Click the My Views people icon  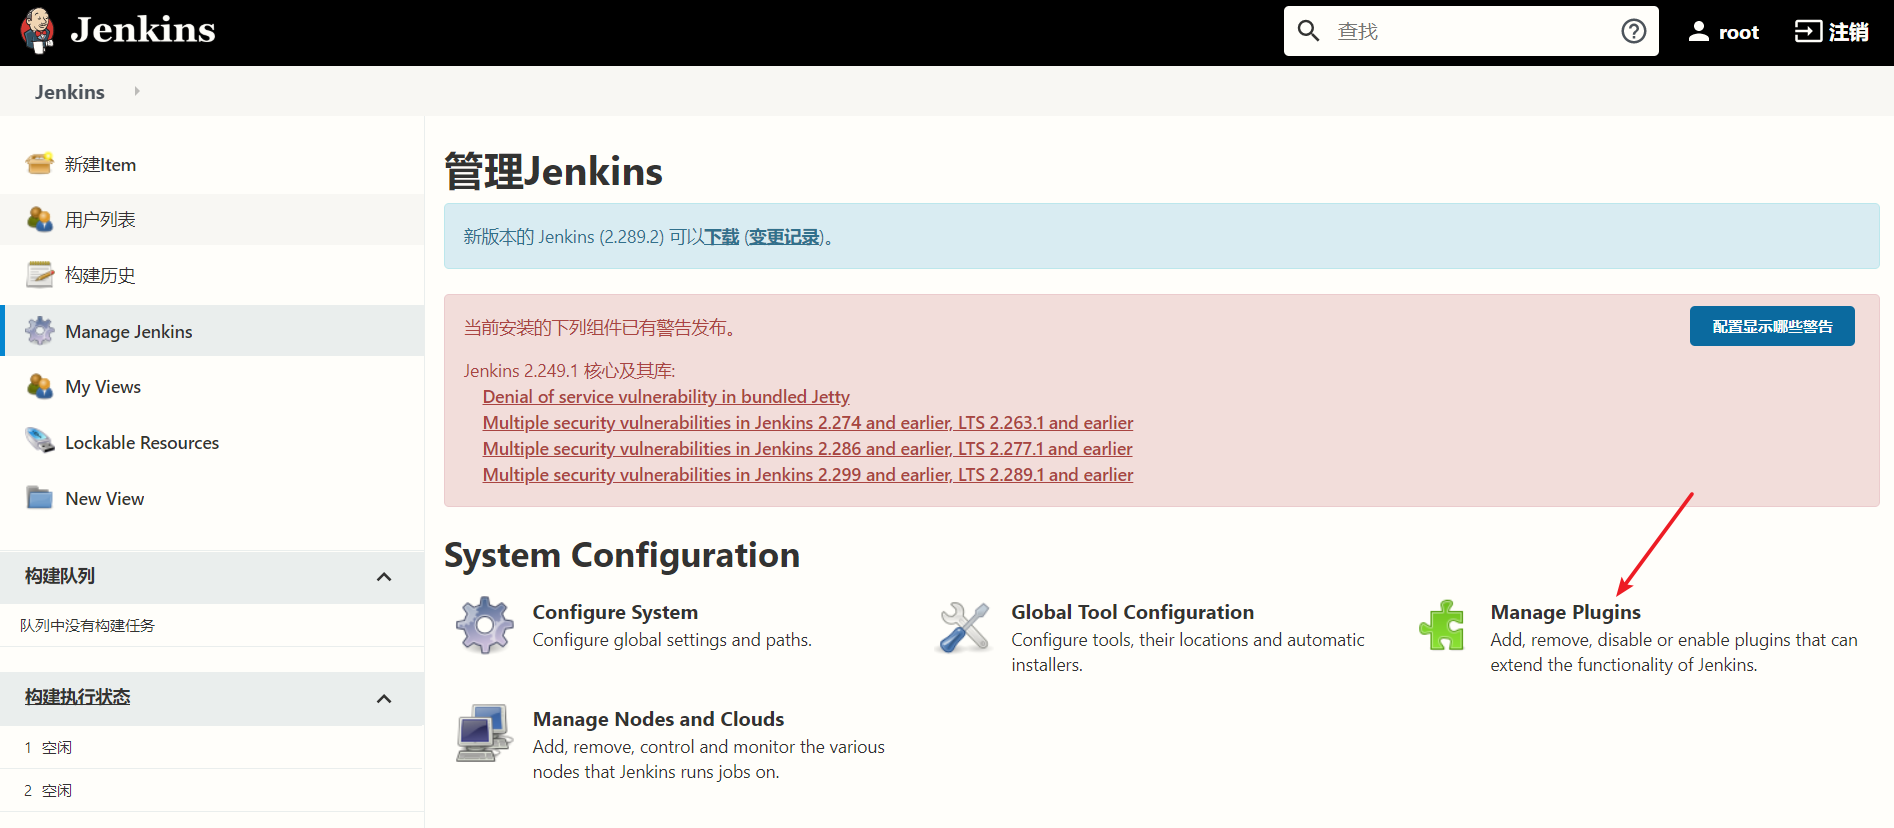coord(40,386)
